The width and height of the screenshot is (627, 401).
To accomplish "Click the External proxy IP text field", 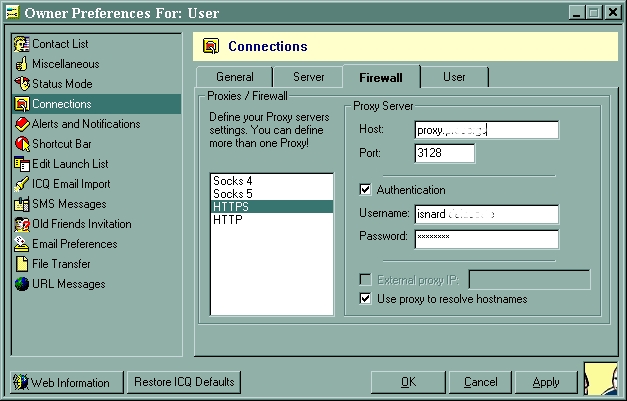I will pos(529,279).
